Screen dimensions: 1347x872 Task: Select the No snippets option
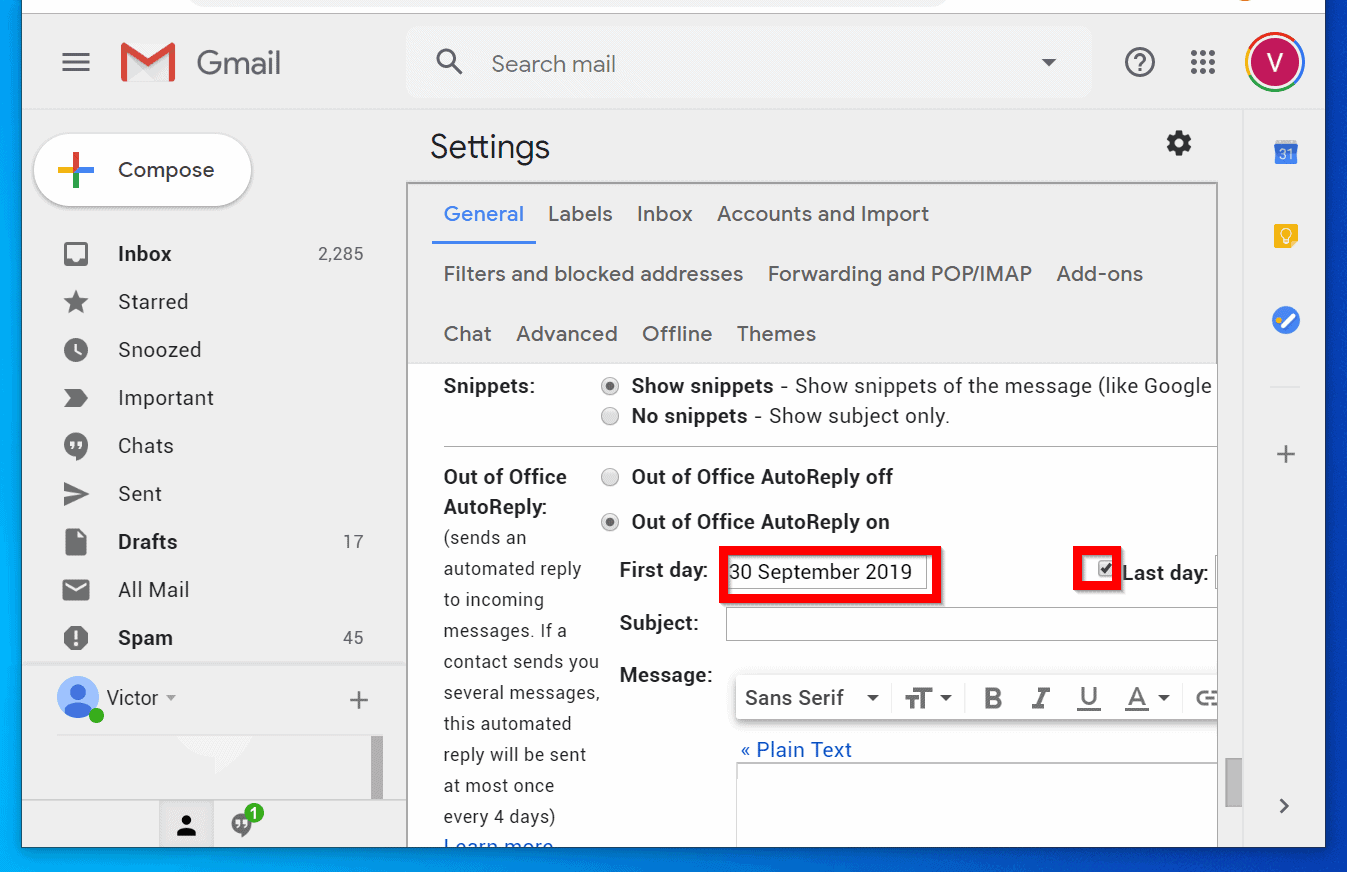610,416
